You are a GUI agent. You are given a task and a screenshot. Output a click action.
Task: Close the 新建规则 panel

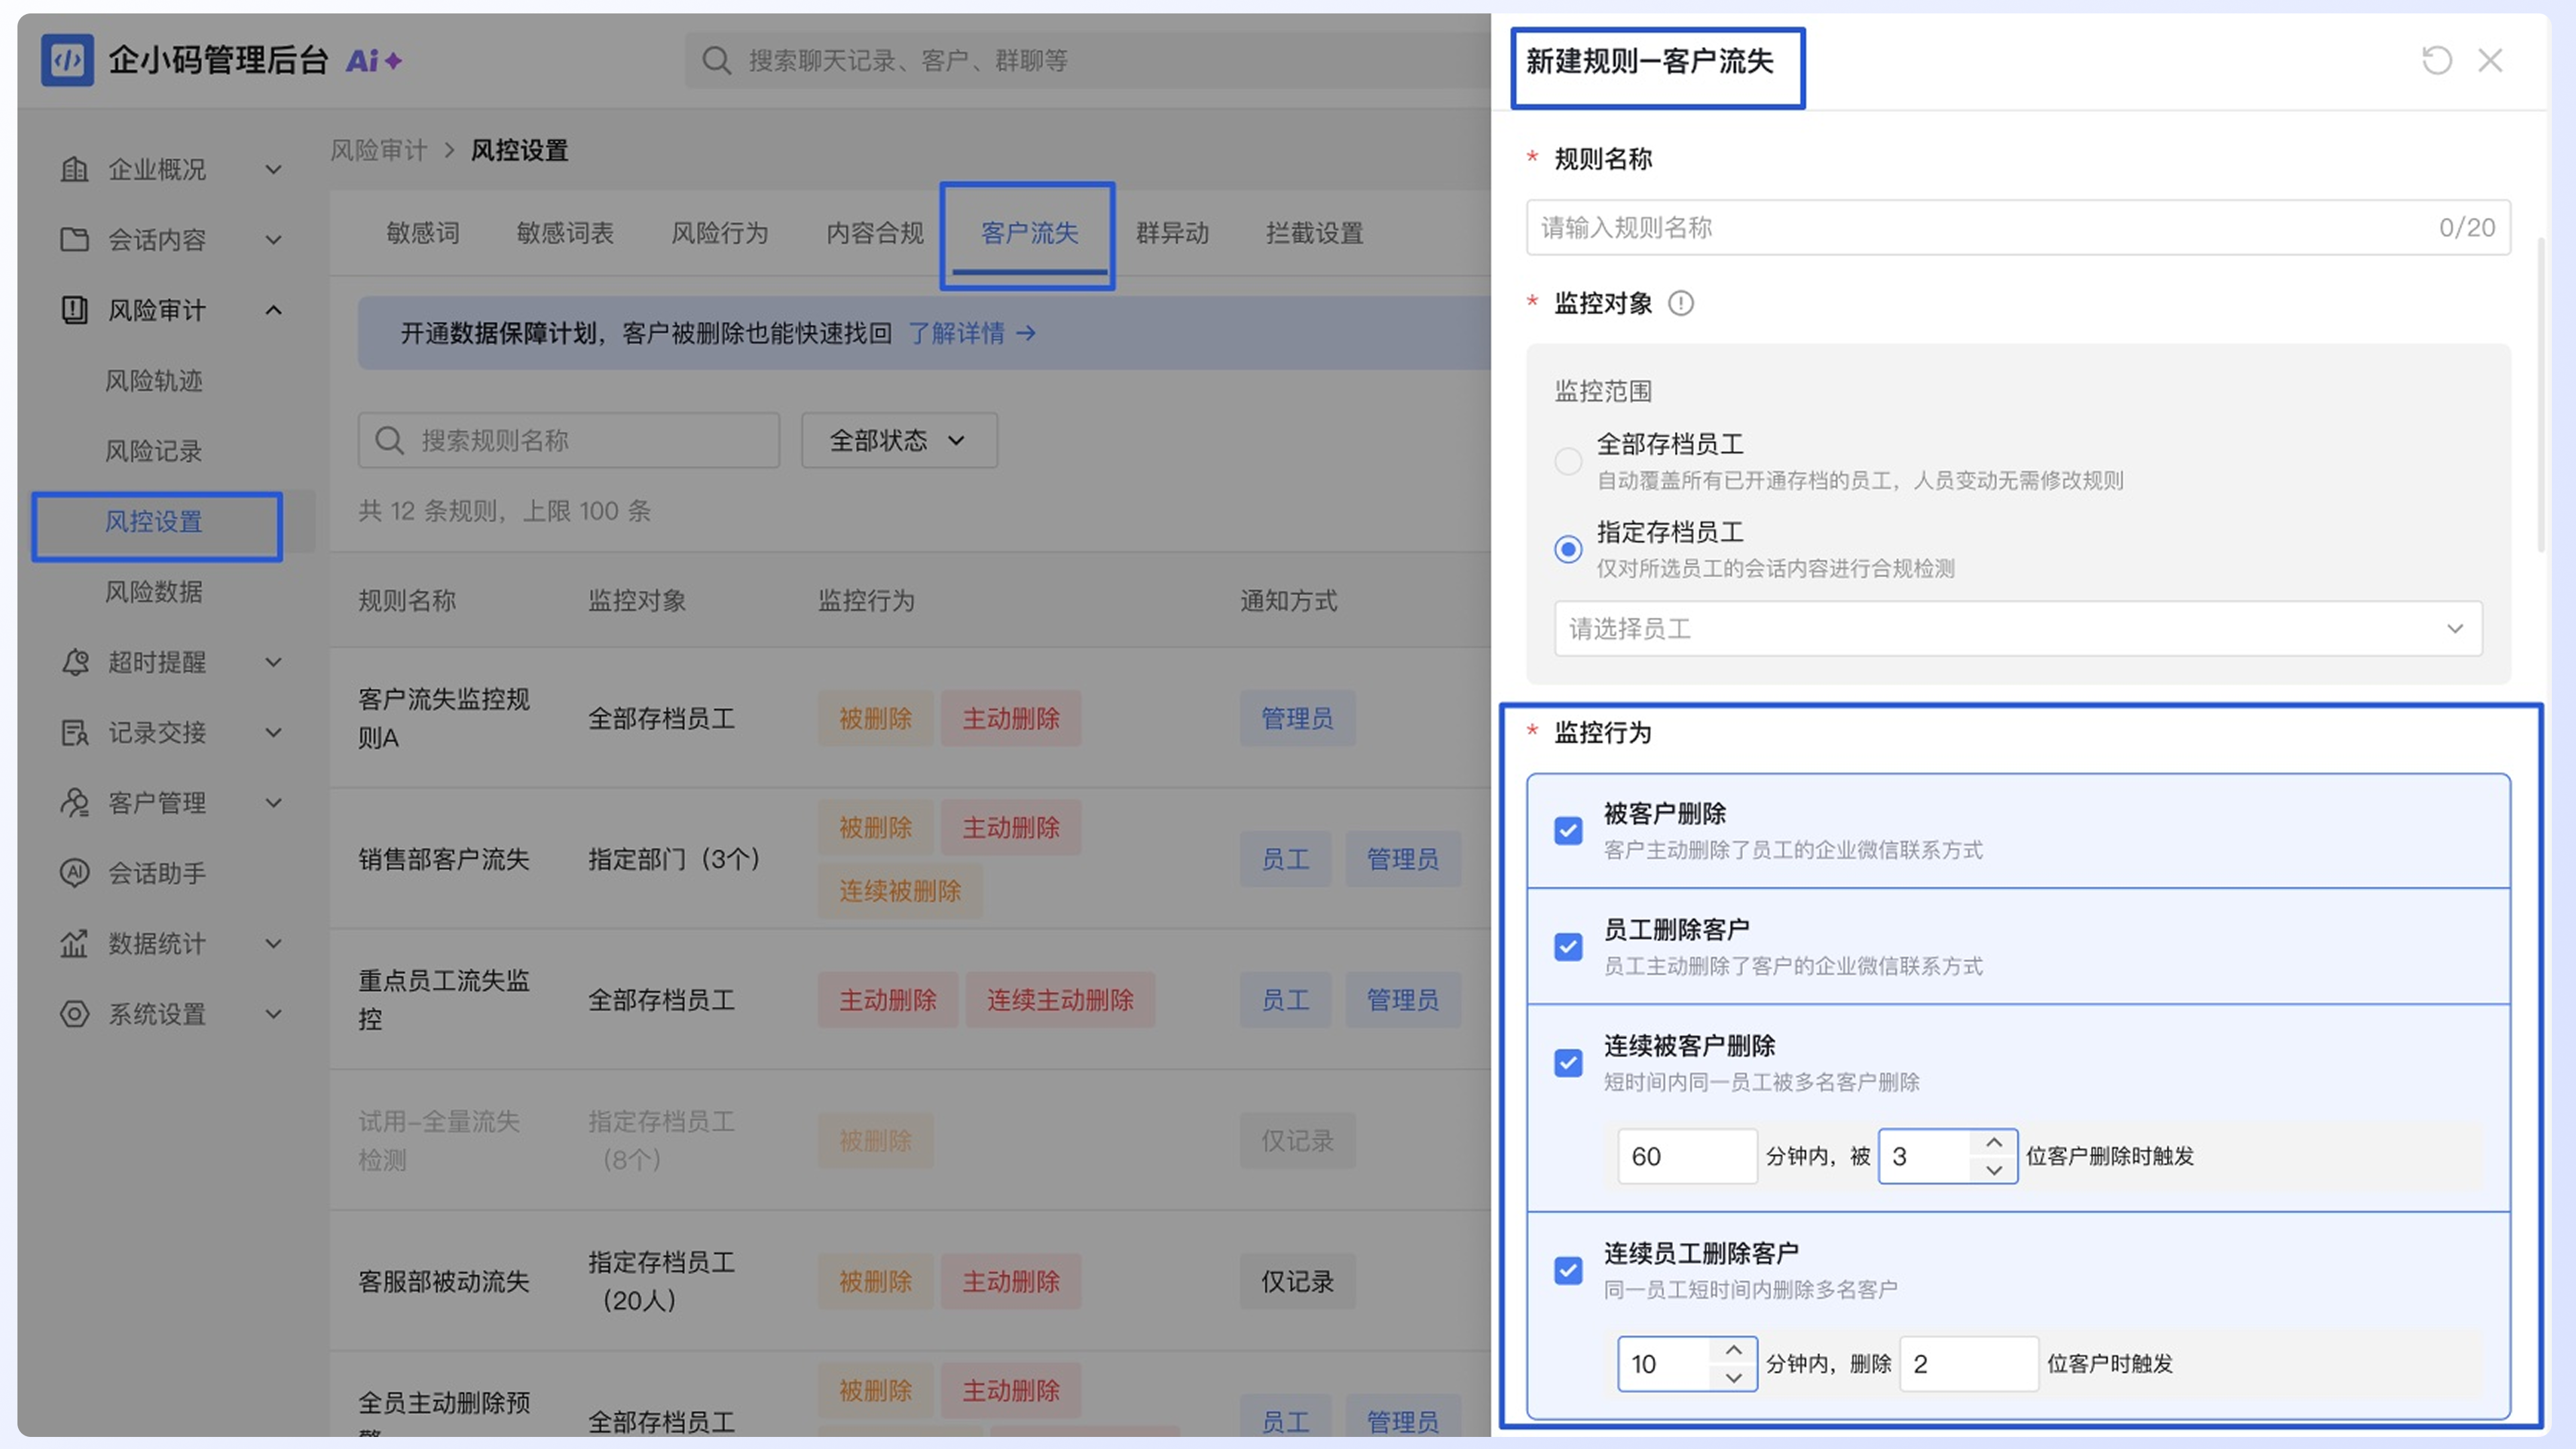[2490, 61]
